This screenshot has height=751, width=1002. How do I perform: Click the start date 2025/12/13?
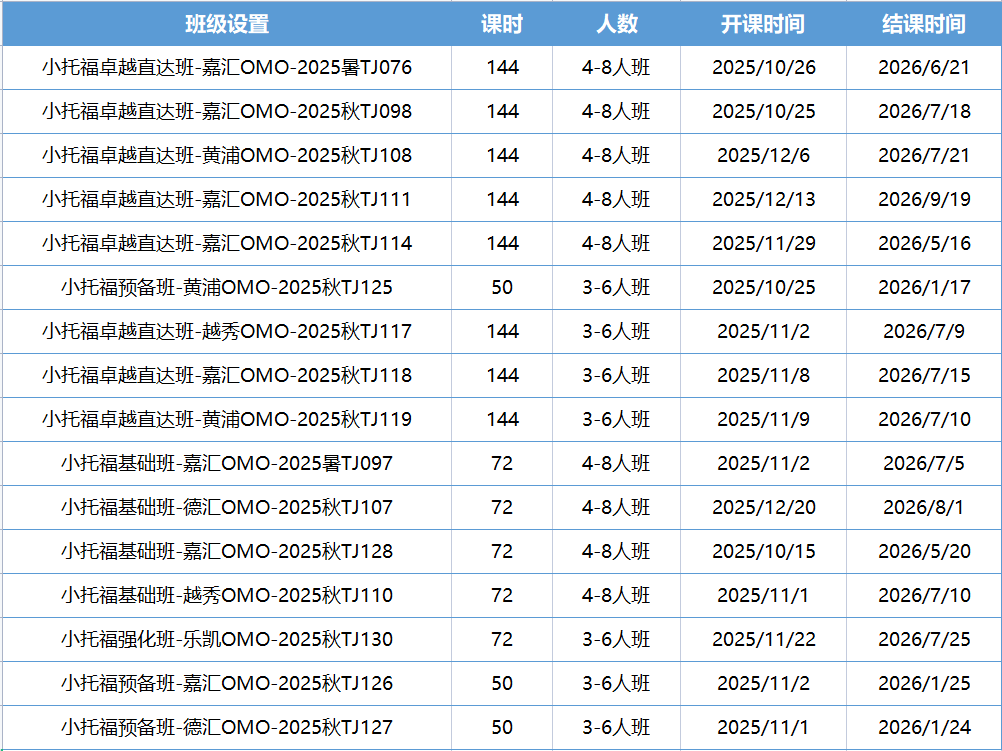point(763,200)
